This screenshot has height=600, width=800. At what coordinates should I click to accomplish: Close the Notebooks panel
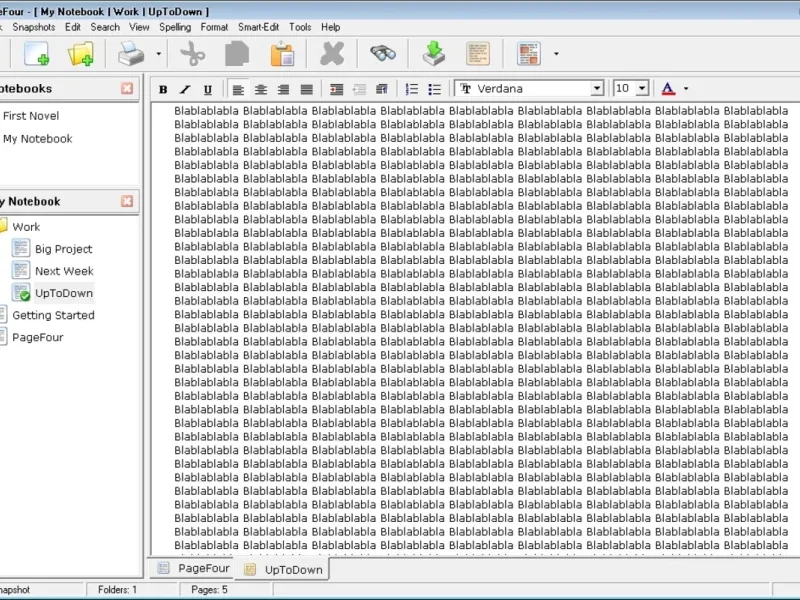tap(127, 88)
